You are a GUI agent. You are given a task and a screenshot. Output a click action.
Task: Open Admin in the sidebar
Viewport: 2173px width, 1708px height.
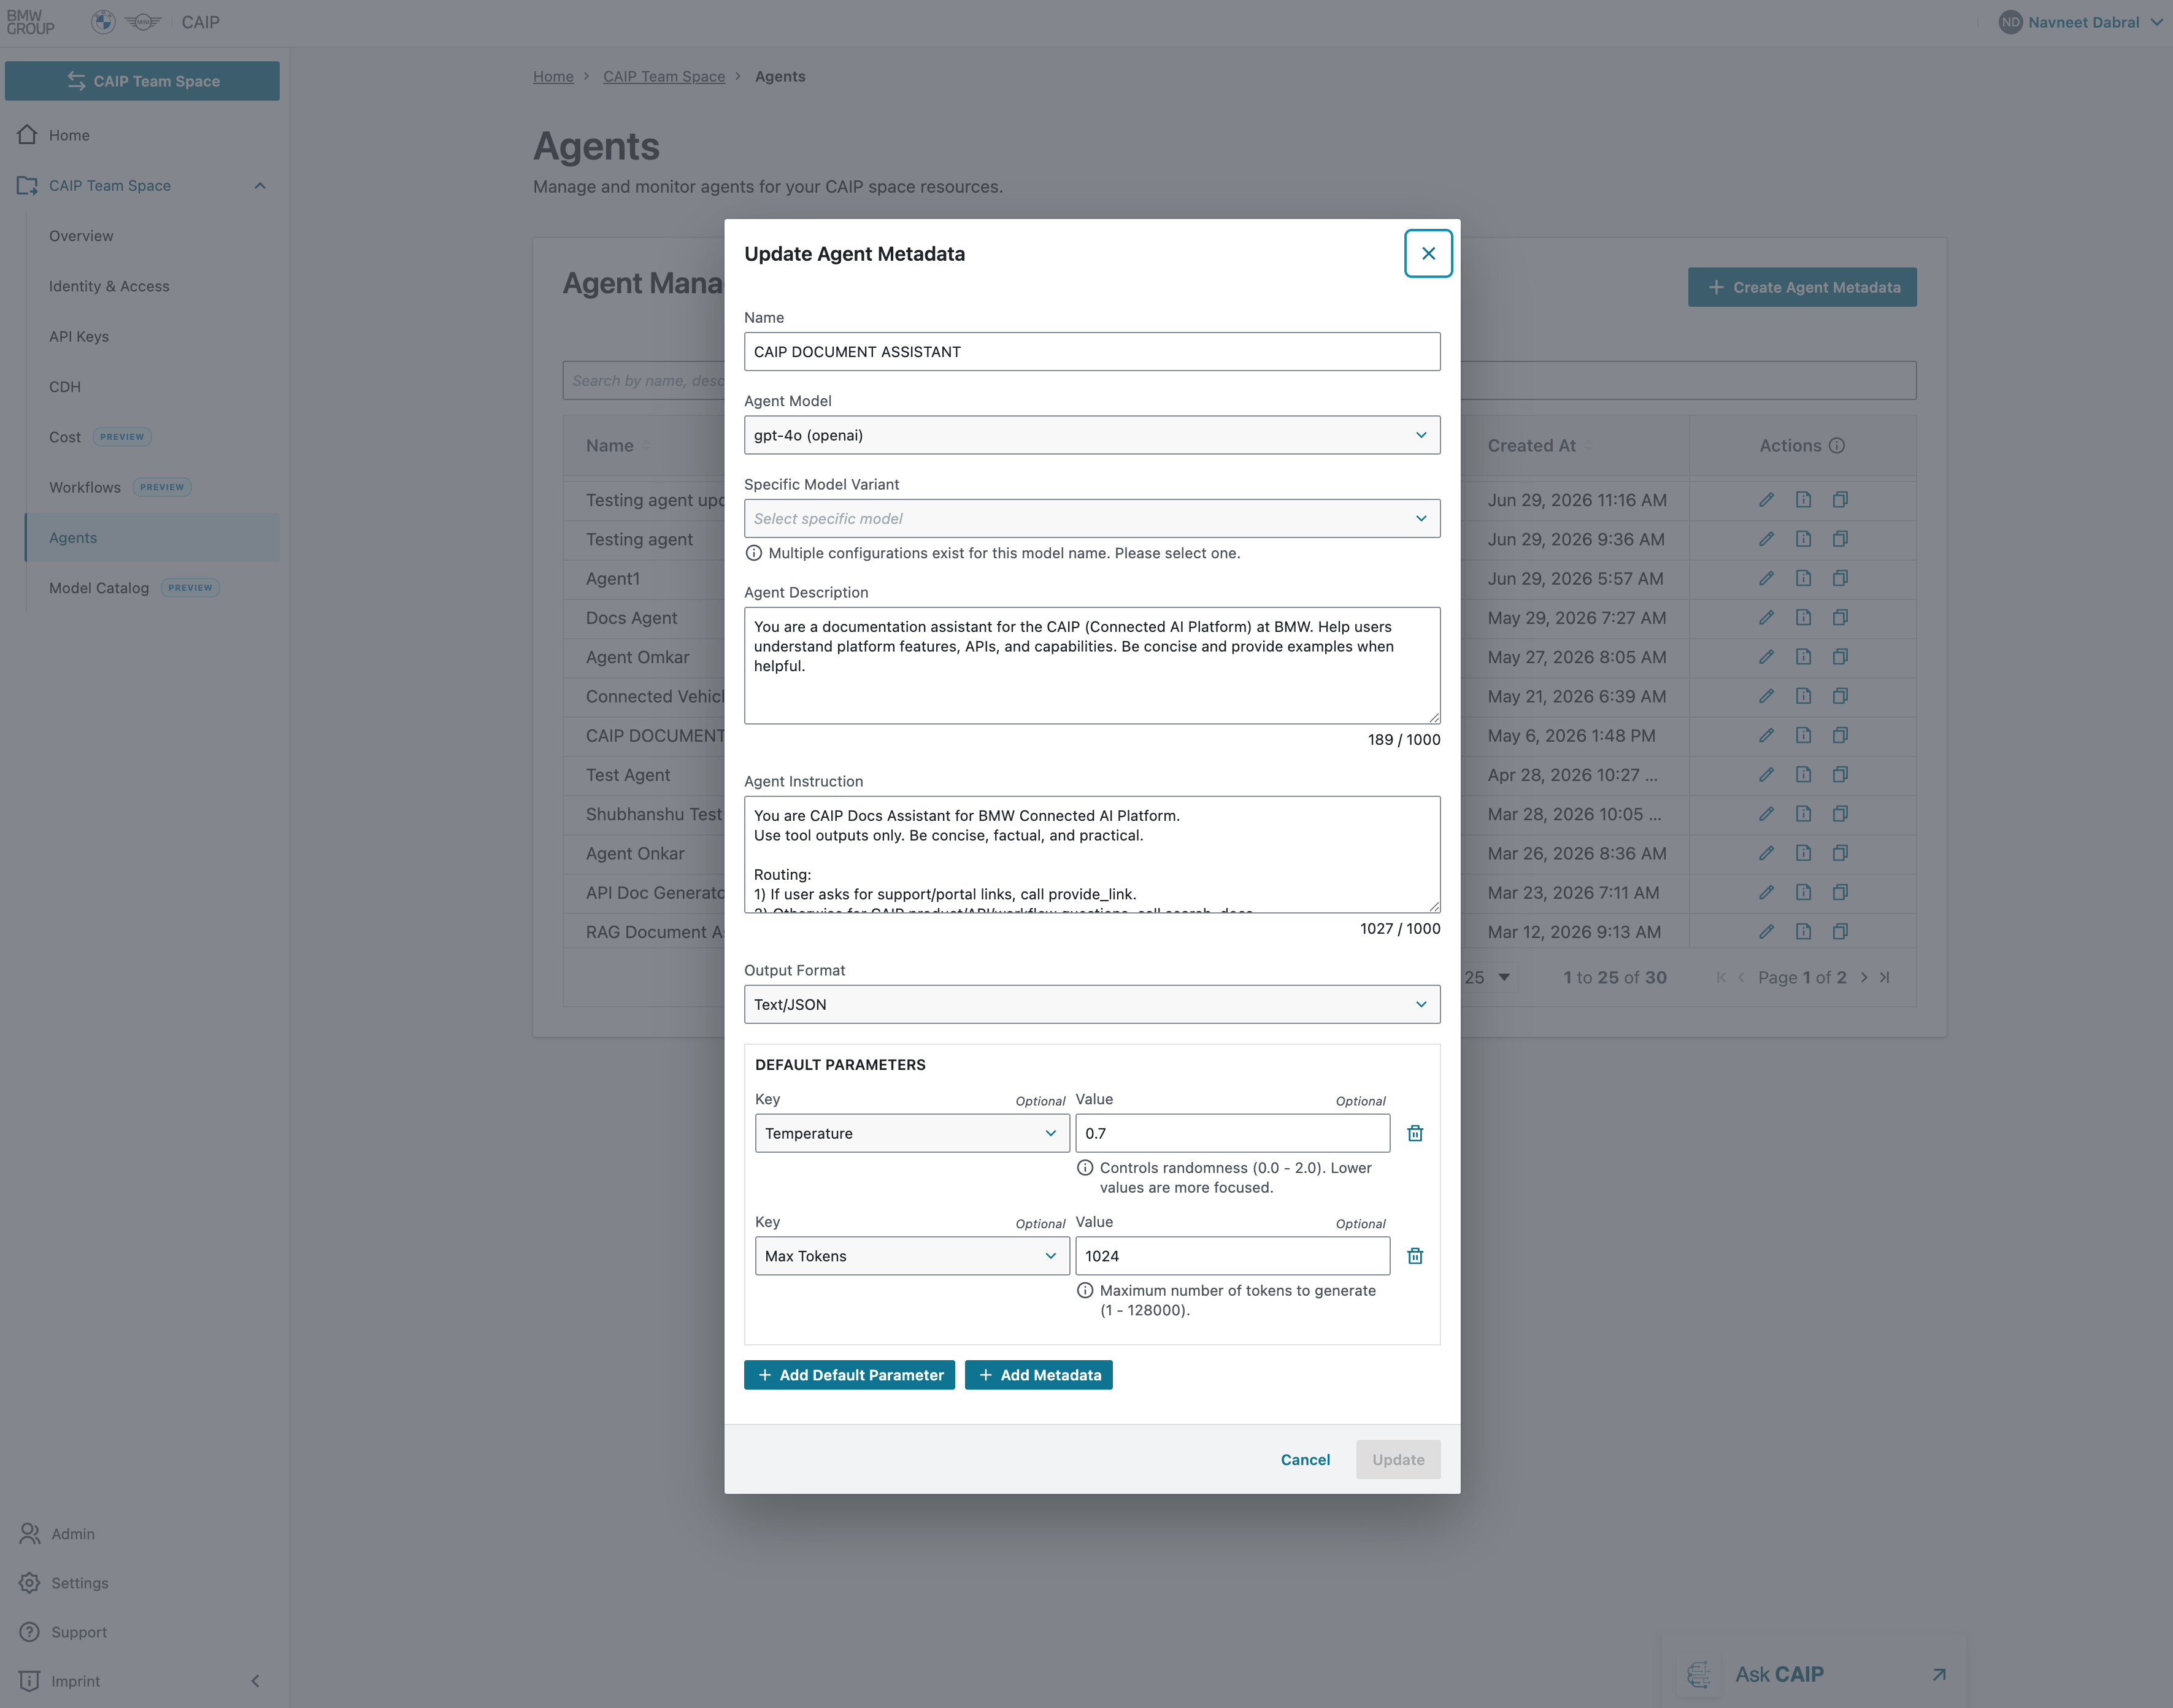coord(73,1534)
